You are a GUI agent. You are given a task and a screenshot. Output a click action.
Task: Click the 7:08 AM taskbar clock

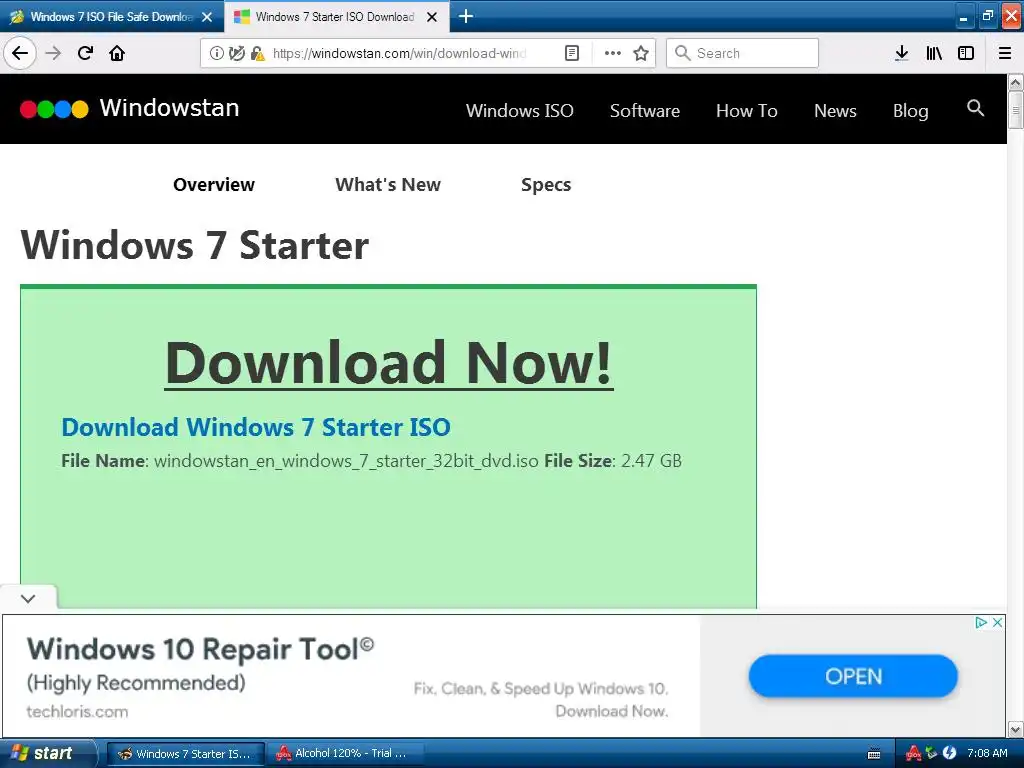(x=987, y=753)
